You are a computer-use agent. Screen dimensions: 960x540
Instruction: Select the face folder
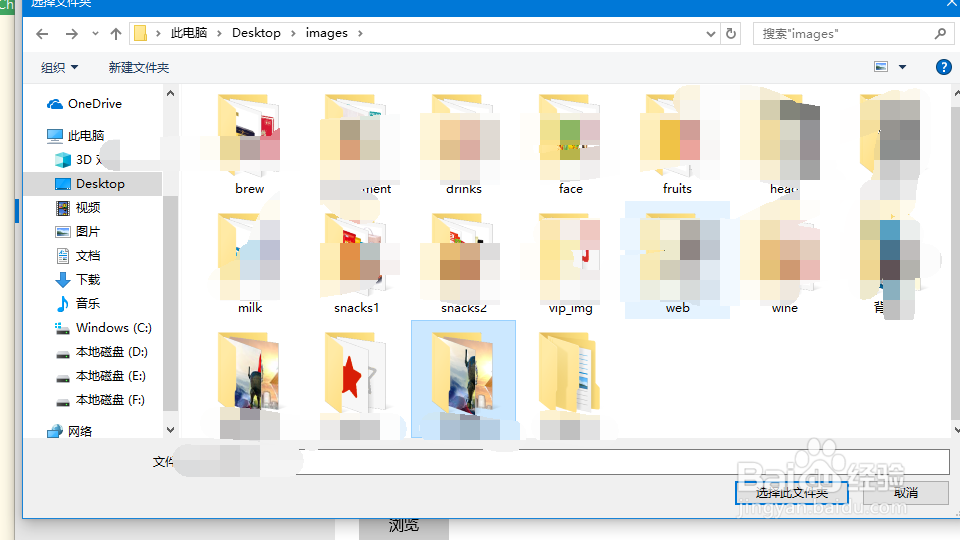570,145
